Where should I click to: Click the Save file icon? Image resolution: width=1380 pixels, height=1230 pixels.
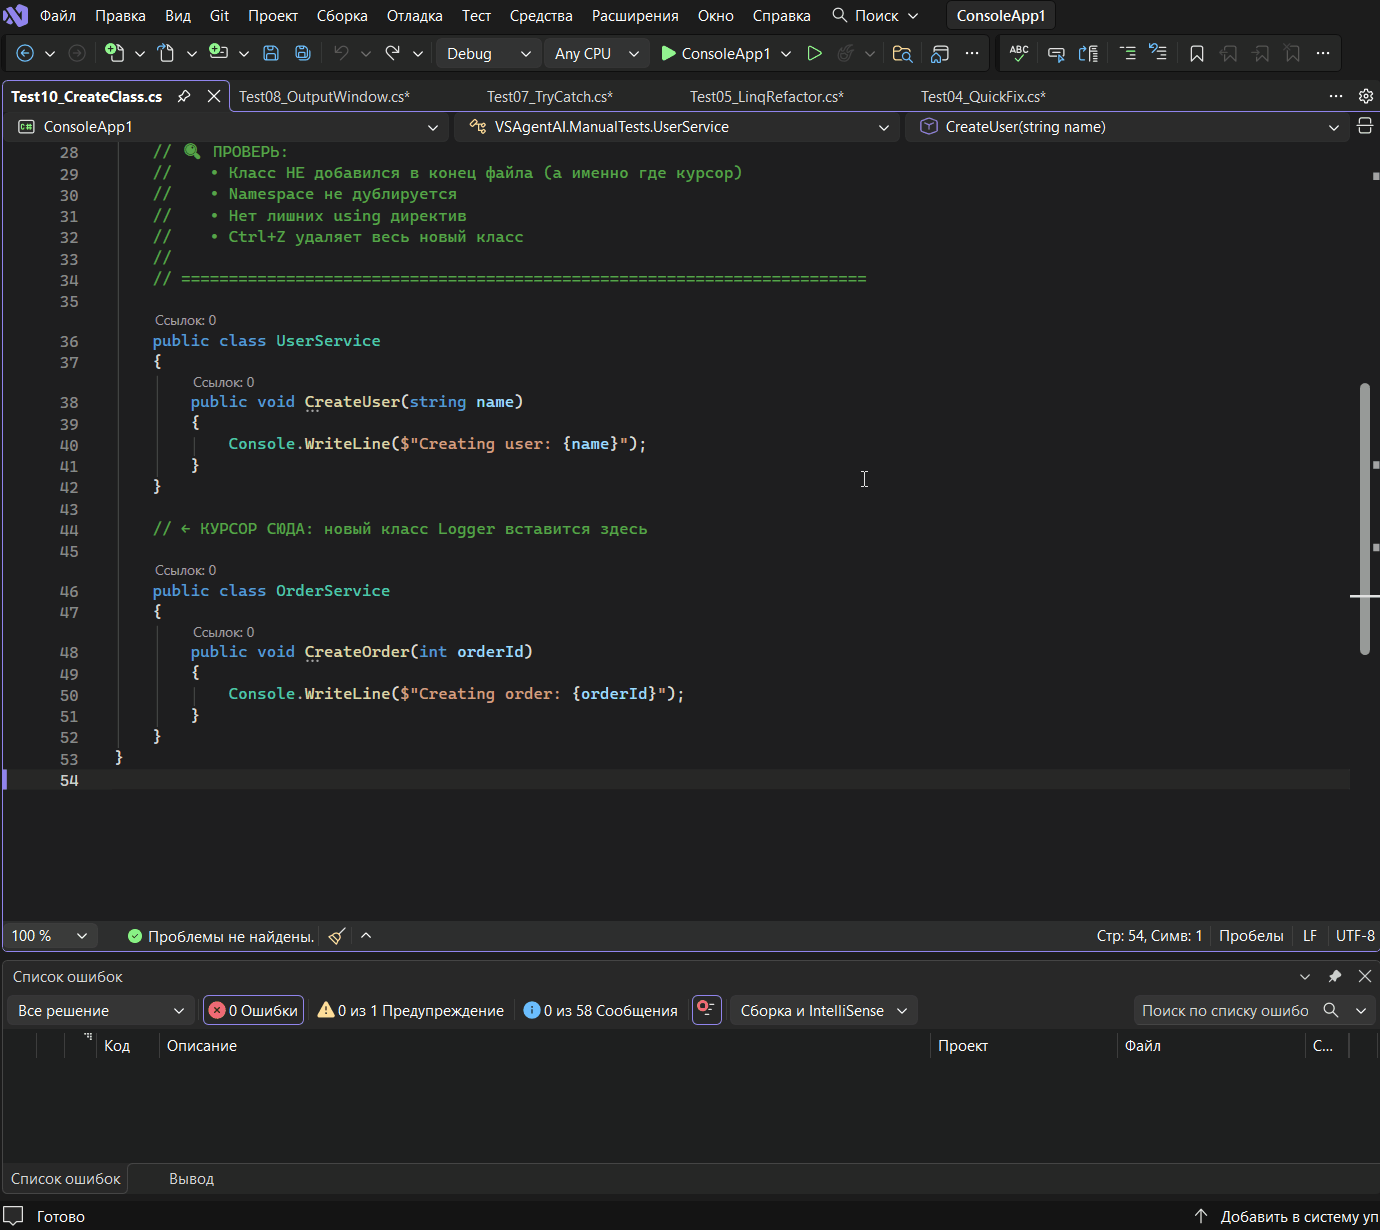tap(270, 53)
